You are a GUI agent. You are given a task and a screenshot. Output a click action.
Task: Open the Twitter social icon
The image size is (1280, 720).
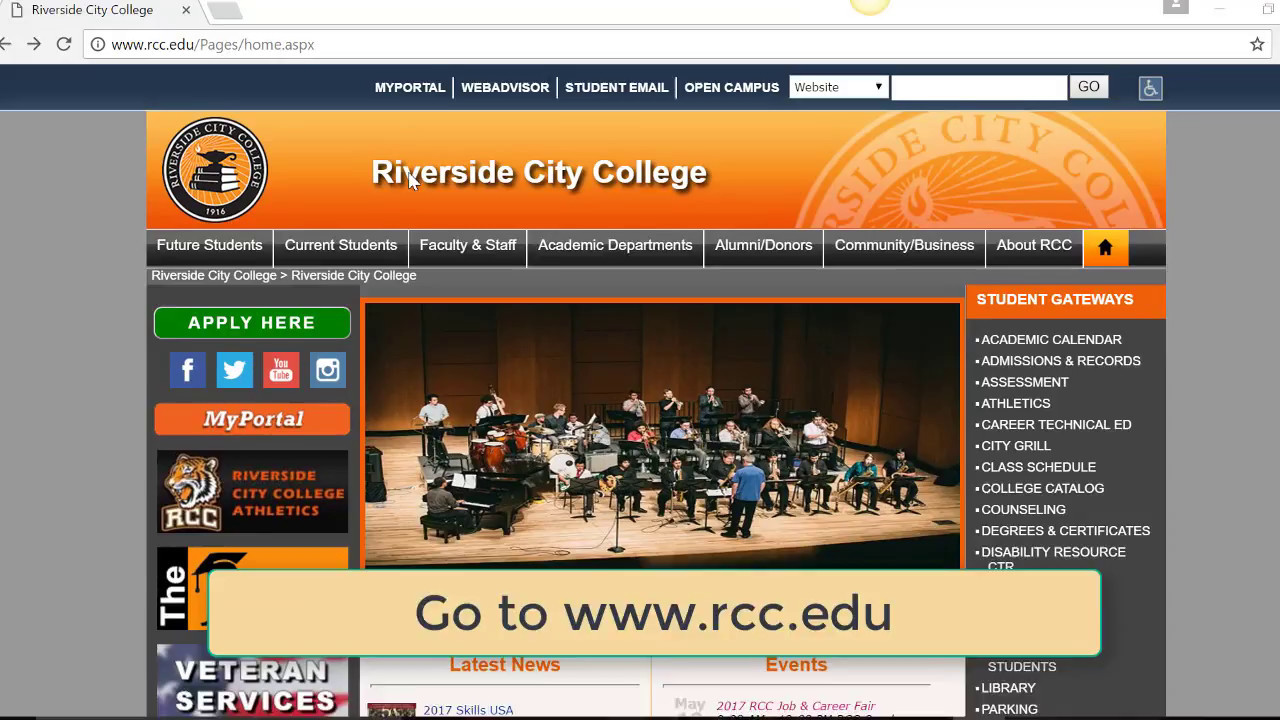tap(234, 370)
